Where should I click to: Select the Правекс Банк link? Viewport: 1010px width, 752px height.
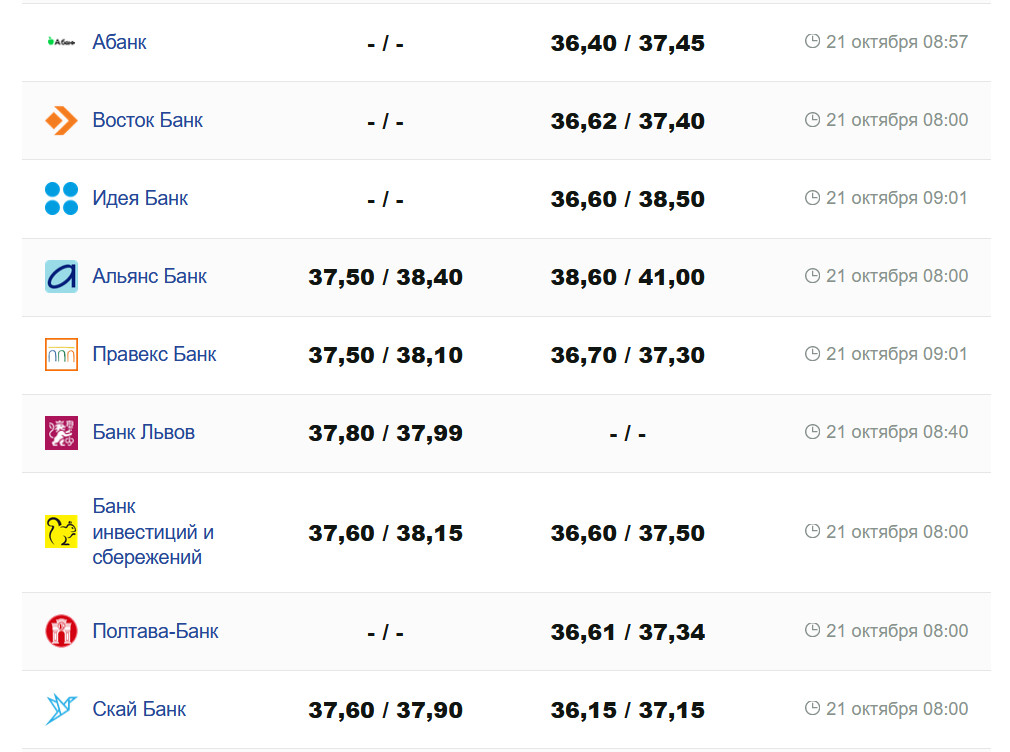click(x=154, y=354)
